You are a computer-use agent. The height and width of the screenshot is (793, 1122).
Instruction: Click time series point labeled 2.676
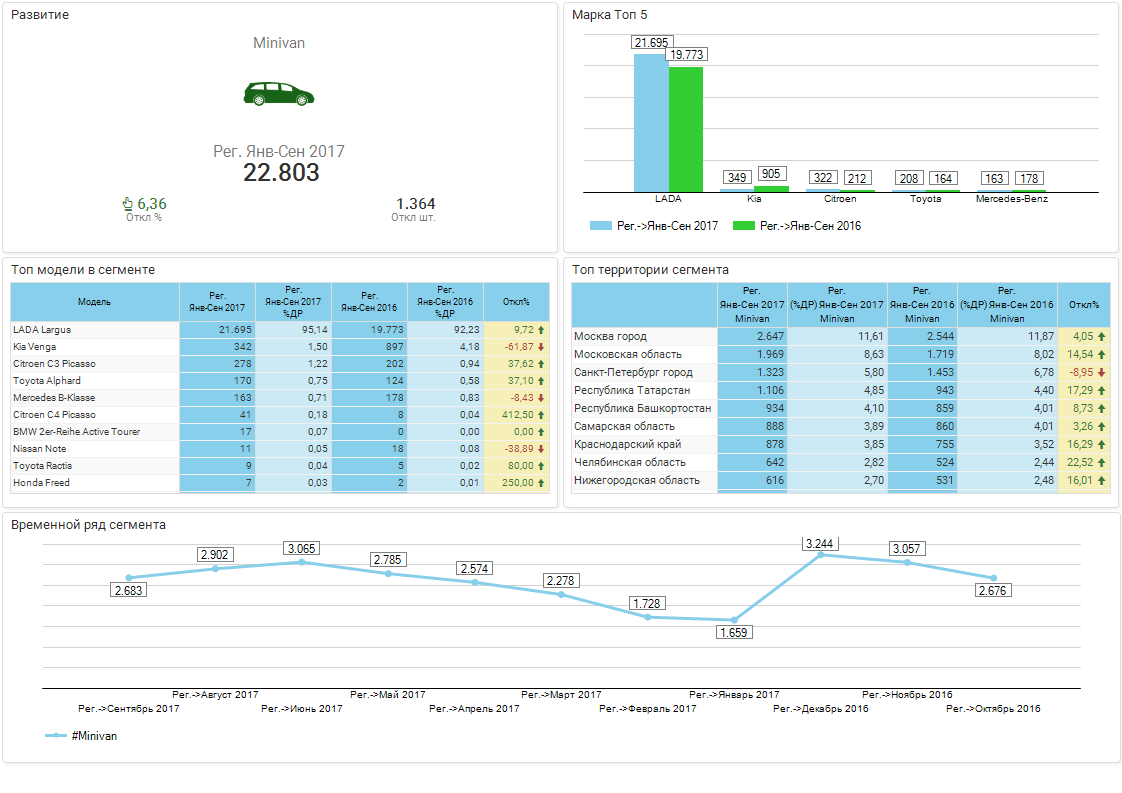994,578
